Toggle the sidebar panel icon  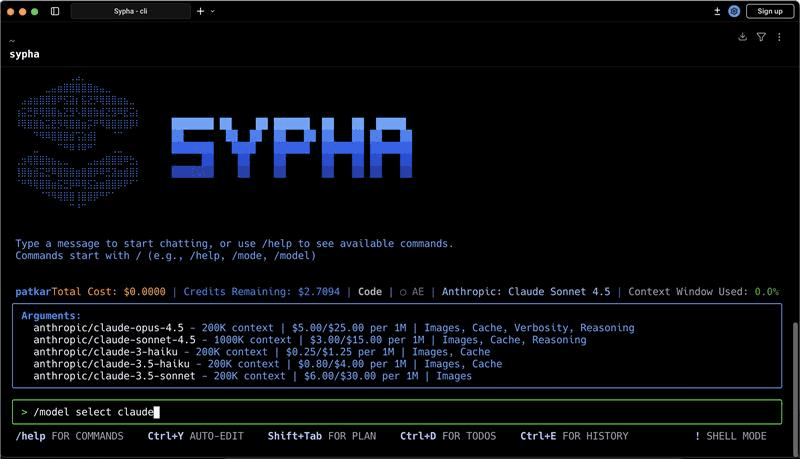pos(55,11)
